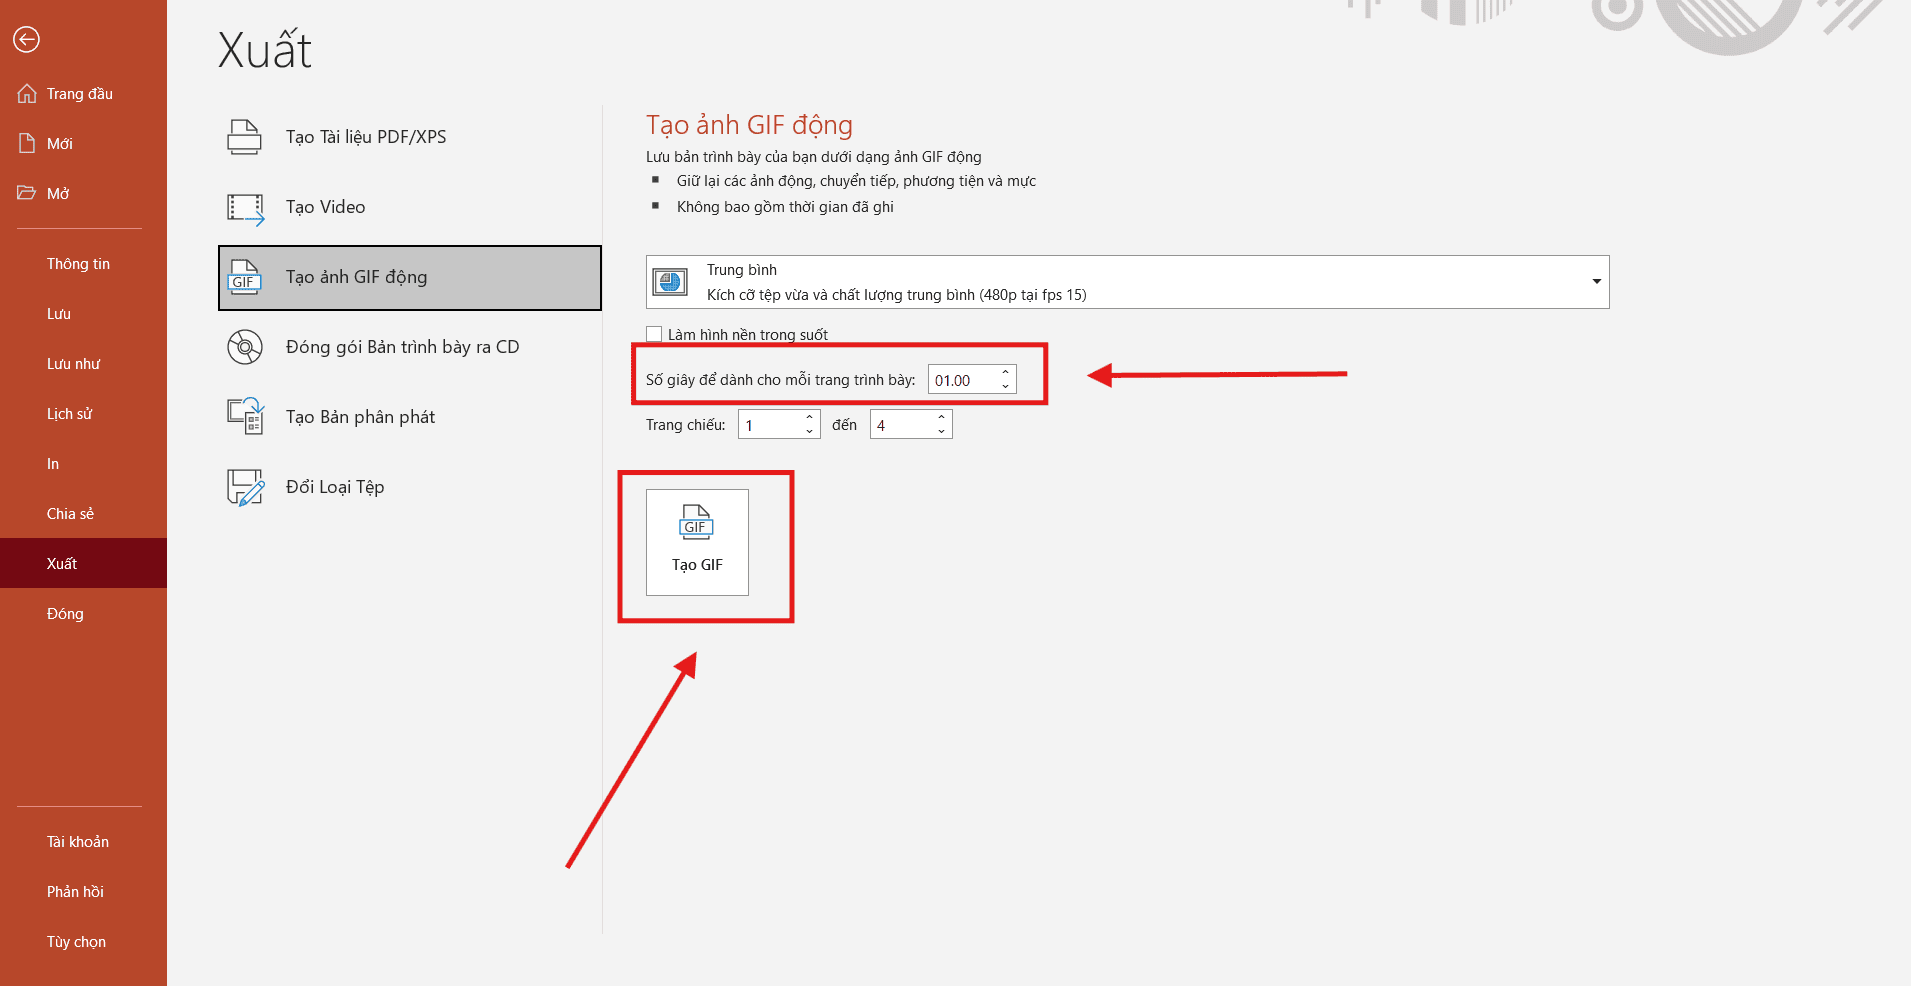Increase seconds per slide with up arrow
1911x986 pixels.
point(1005,373)
